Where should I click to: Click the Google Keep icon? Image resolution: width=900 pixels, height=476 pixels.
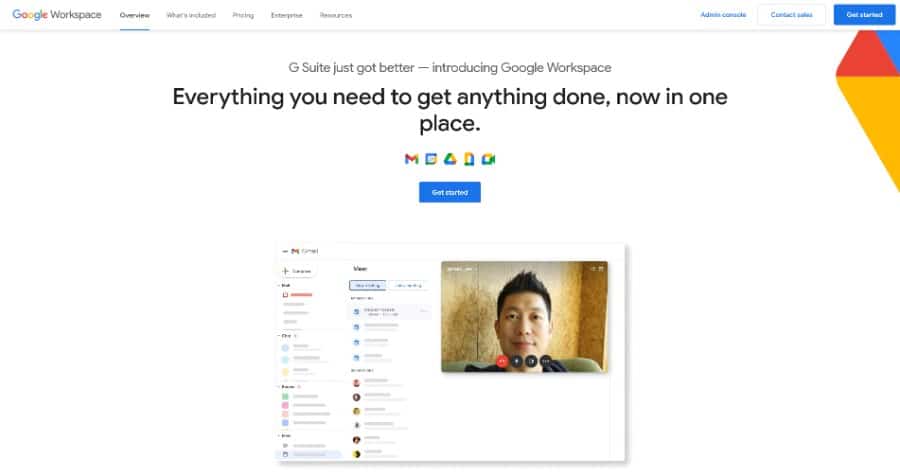tap(469, 159)
